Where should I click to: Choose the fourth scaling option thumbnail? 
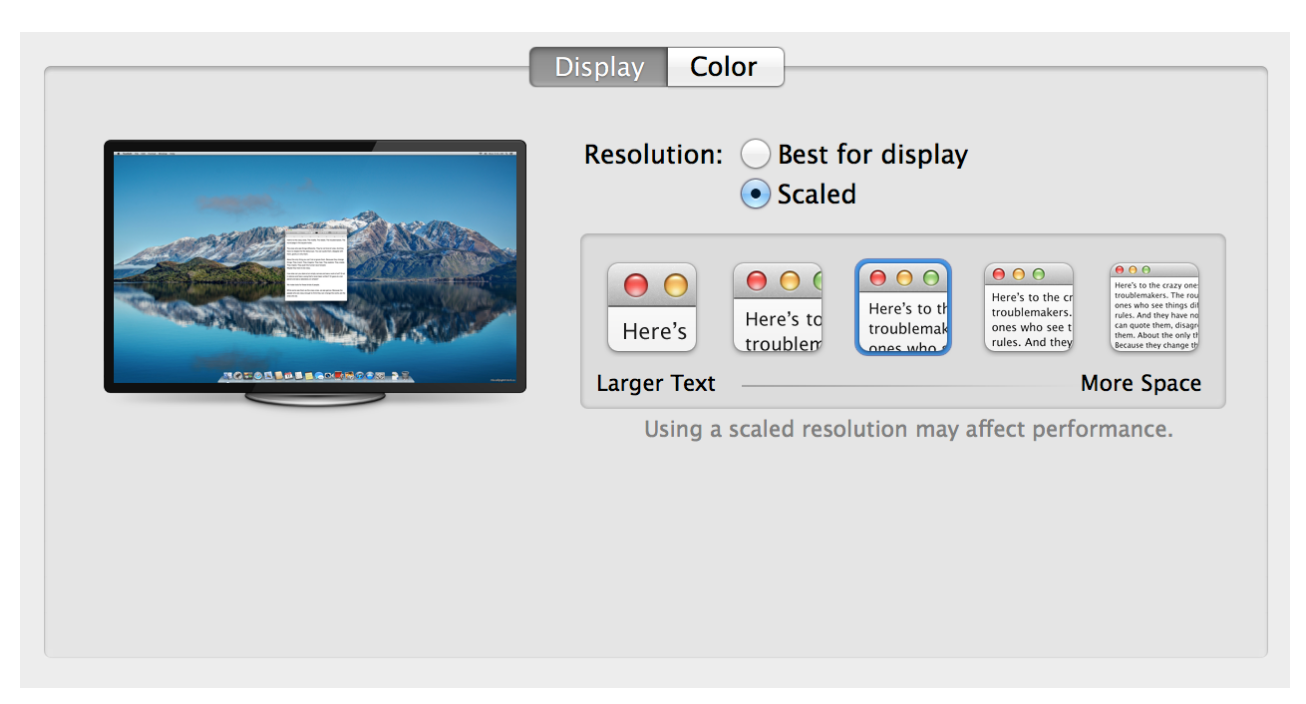pyautogui.click(x=1028, y=308)
